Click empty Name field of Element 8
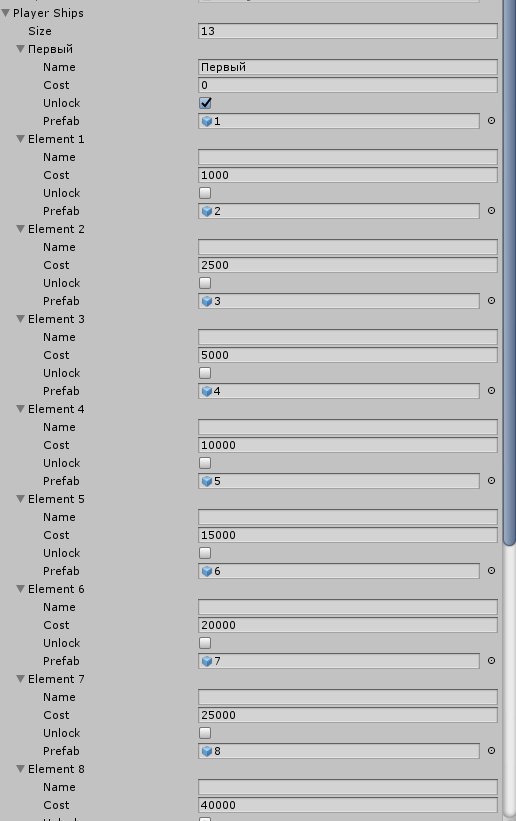 [348, 787]
